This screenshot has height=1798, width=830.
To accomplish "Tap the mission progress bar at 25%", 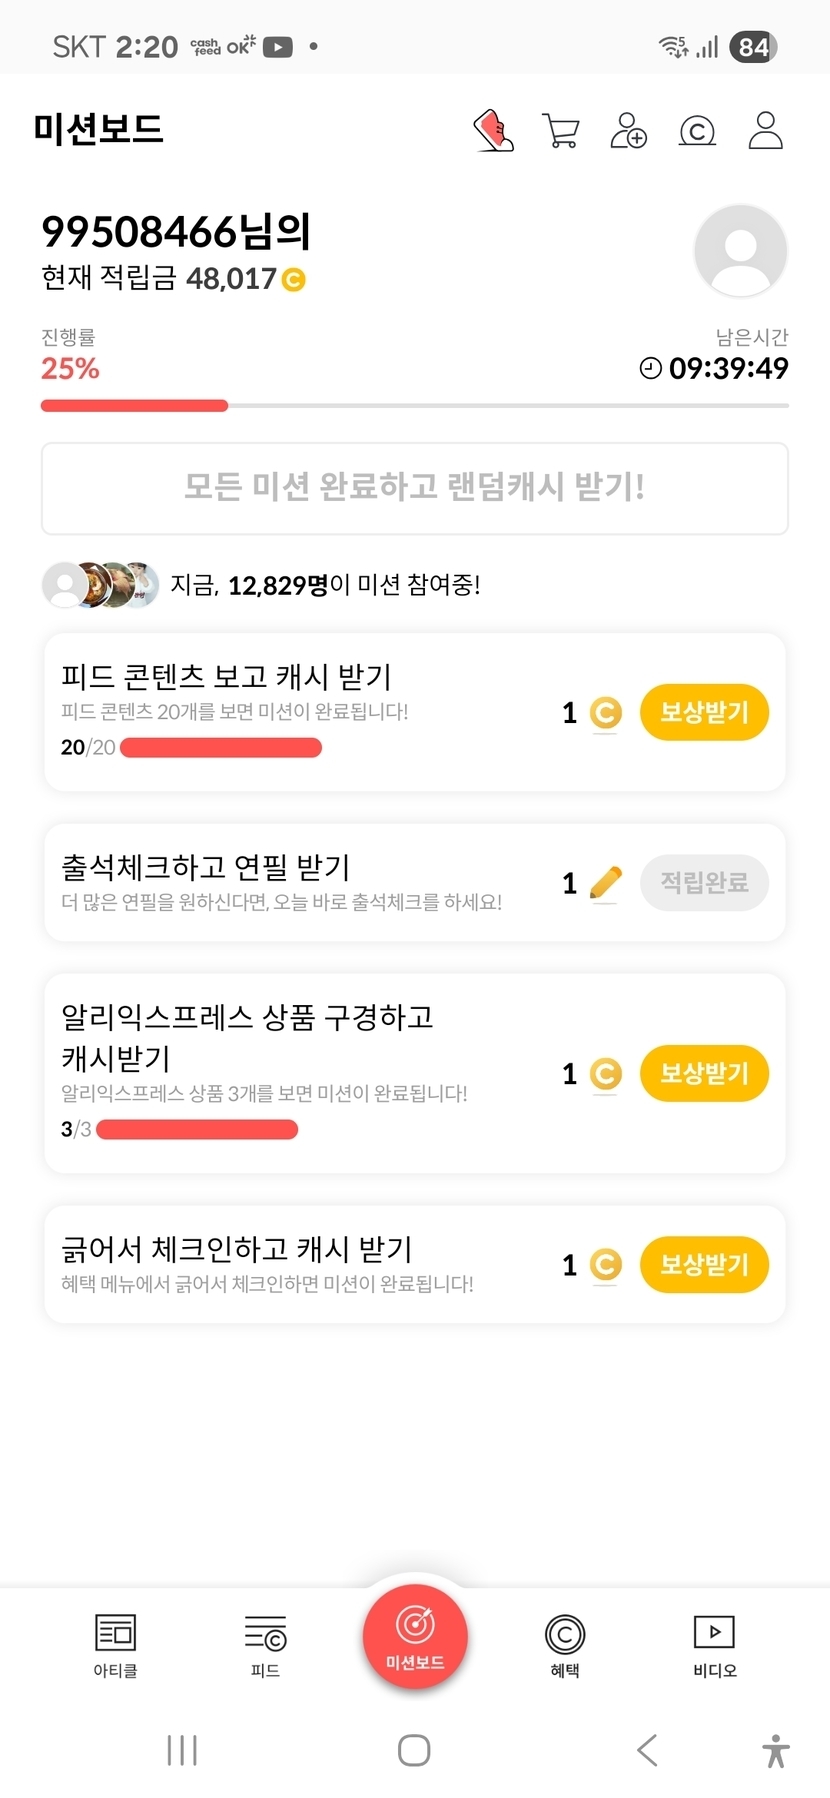I will [x=414, y=406].
